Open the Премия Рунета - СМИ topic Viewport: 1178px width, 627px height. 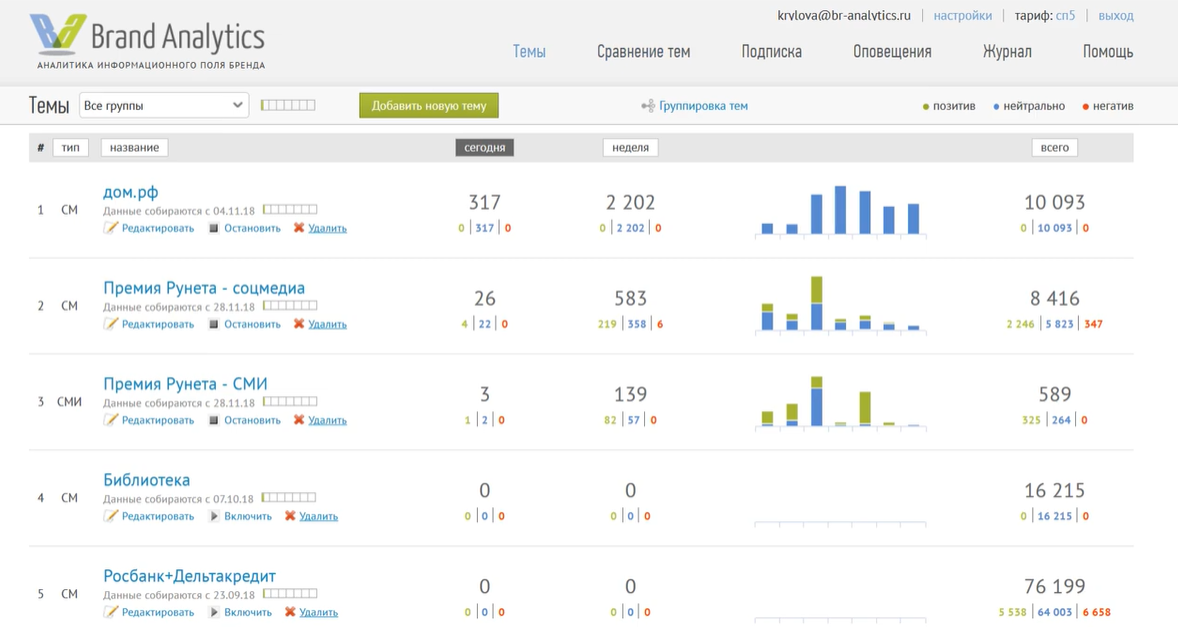(x=185, y=384)
